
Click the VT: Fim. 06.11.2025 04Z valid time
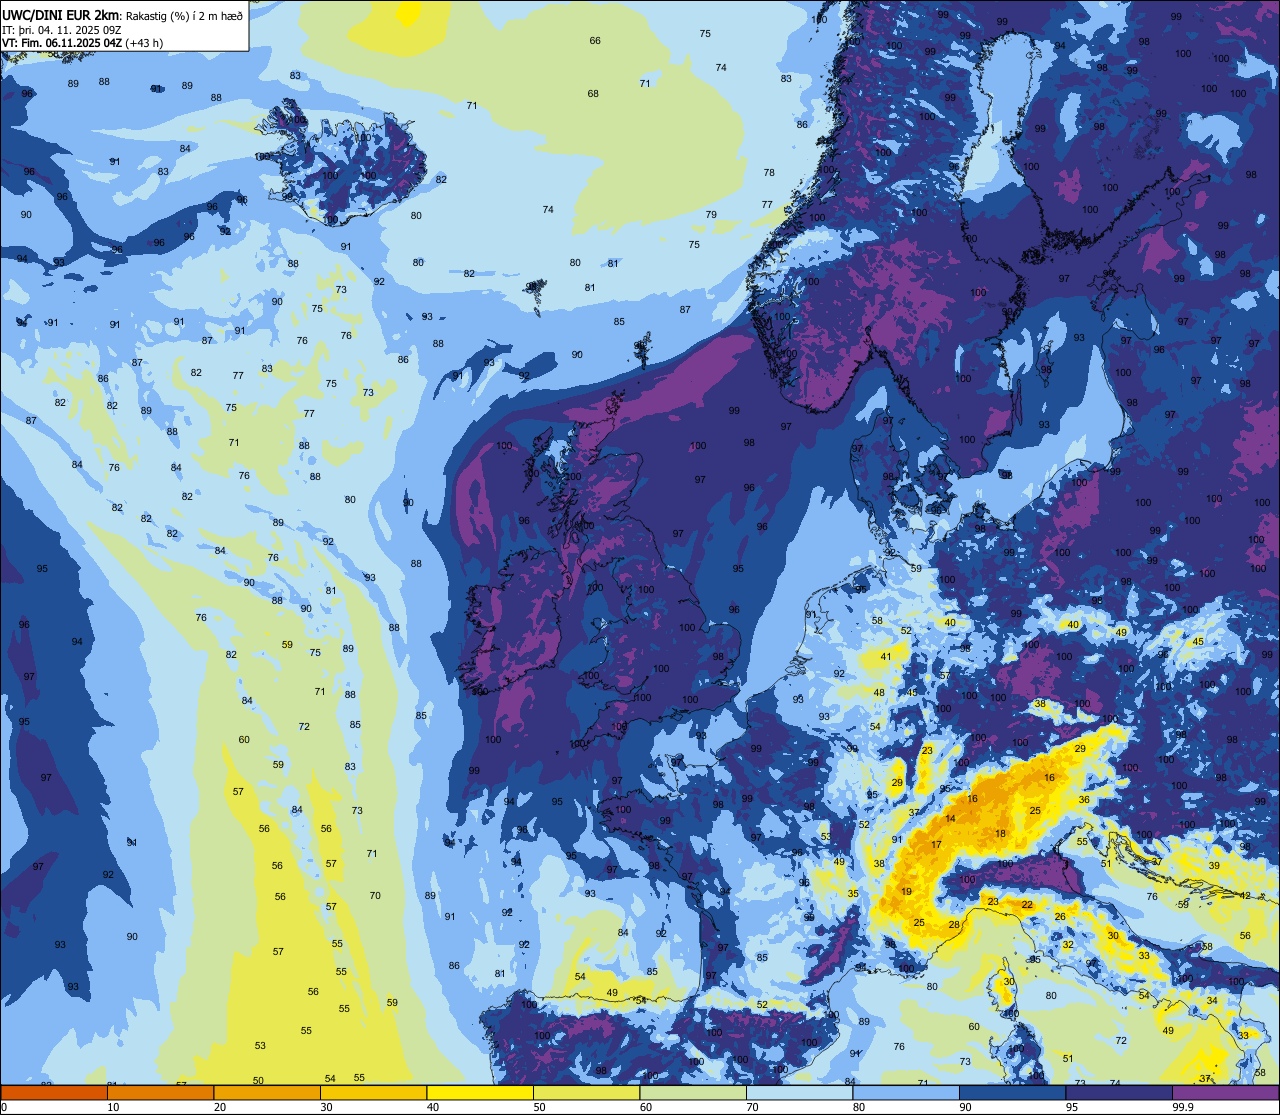(x=63, y=42)
